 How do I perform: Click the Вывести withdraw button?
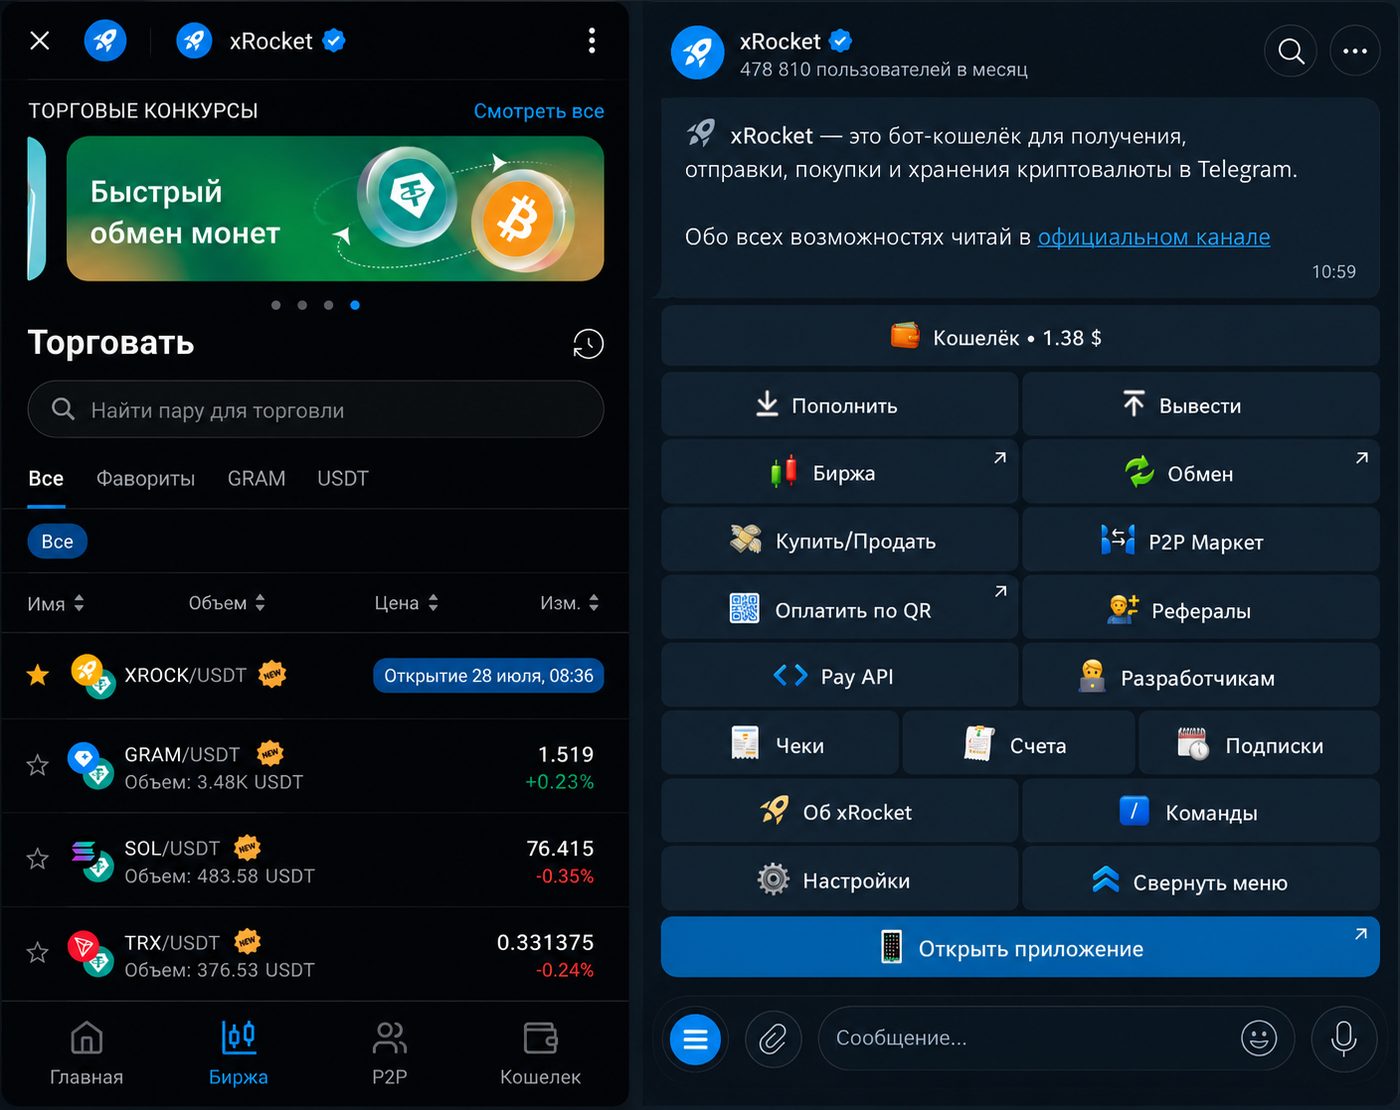[1201, 405]
